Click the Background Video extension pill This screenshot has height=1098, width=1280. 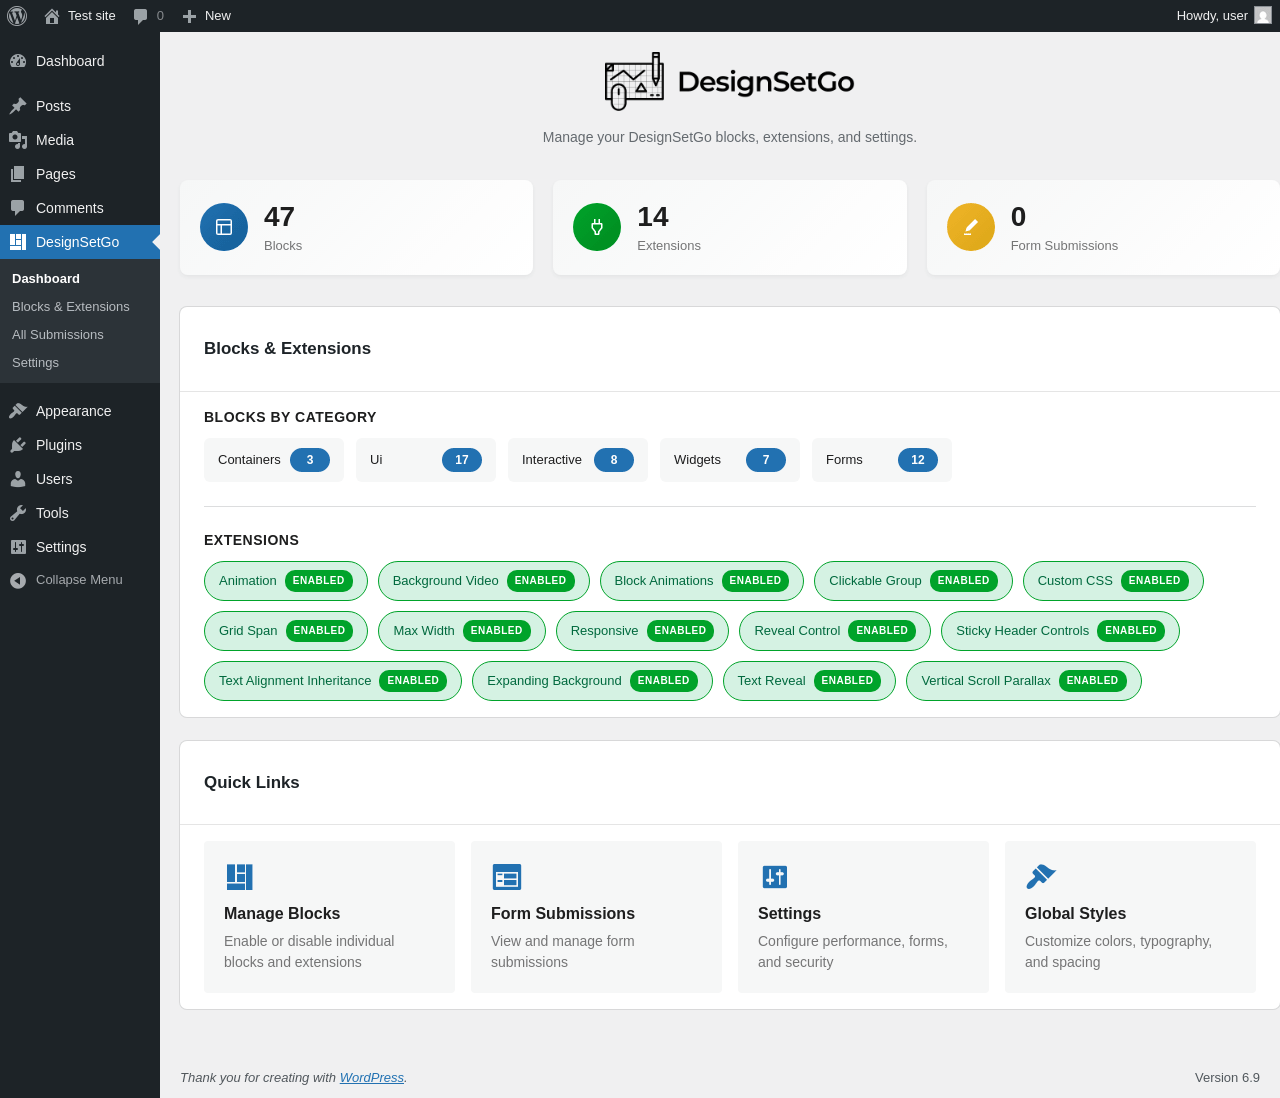coord(484,581)
